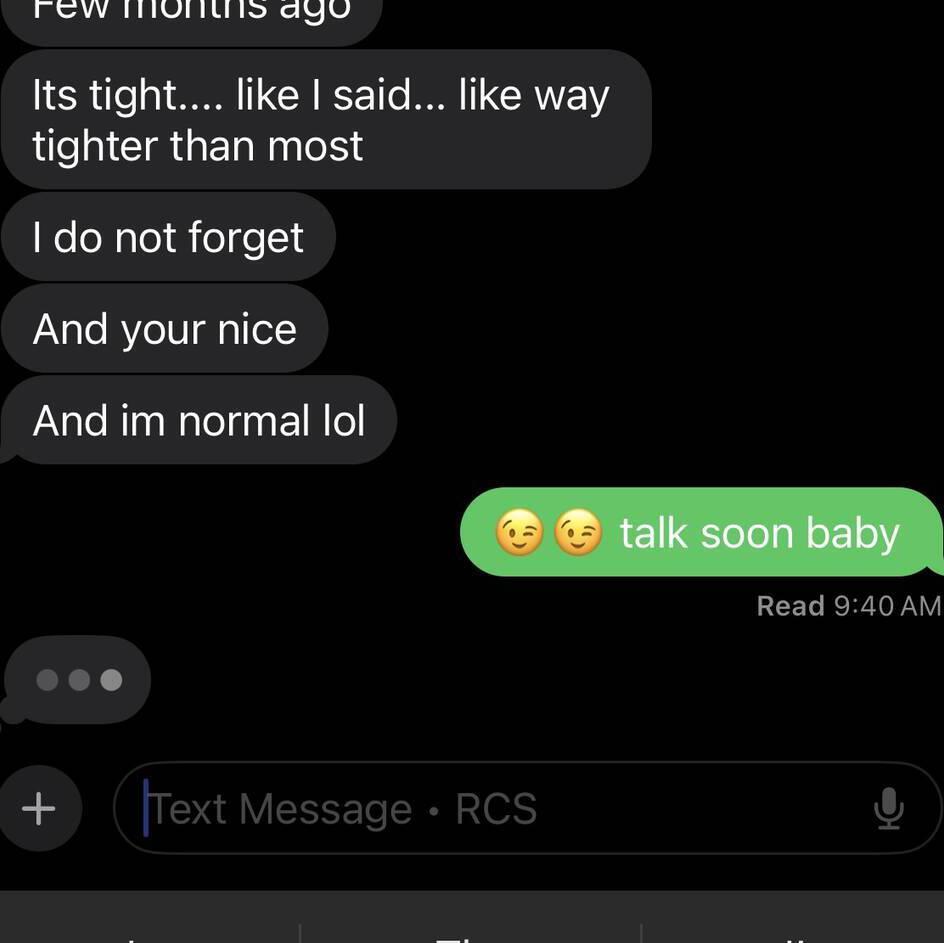The width and height of the screenshot is (944, 943).
Task: Select the 'And im normal lol' message
Action: point(199,420)
